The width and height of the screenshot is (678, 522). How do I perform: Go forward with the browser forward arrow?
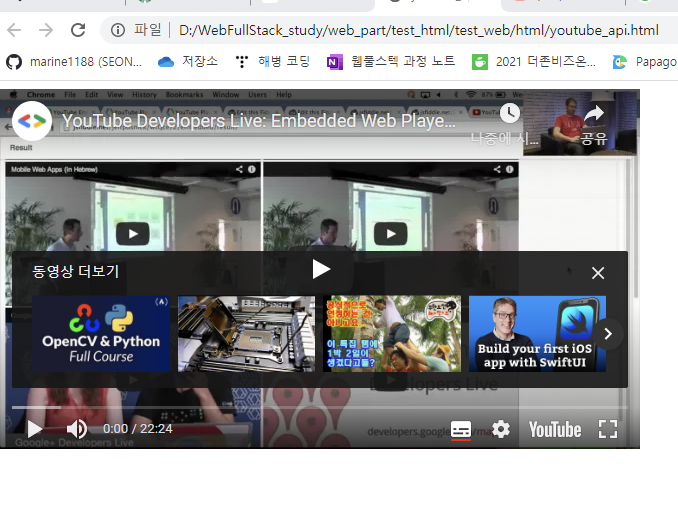[x=46, y=30]
